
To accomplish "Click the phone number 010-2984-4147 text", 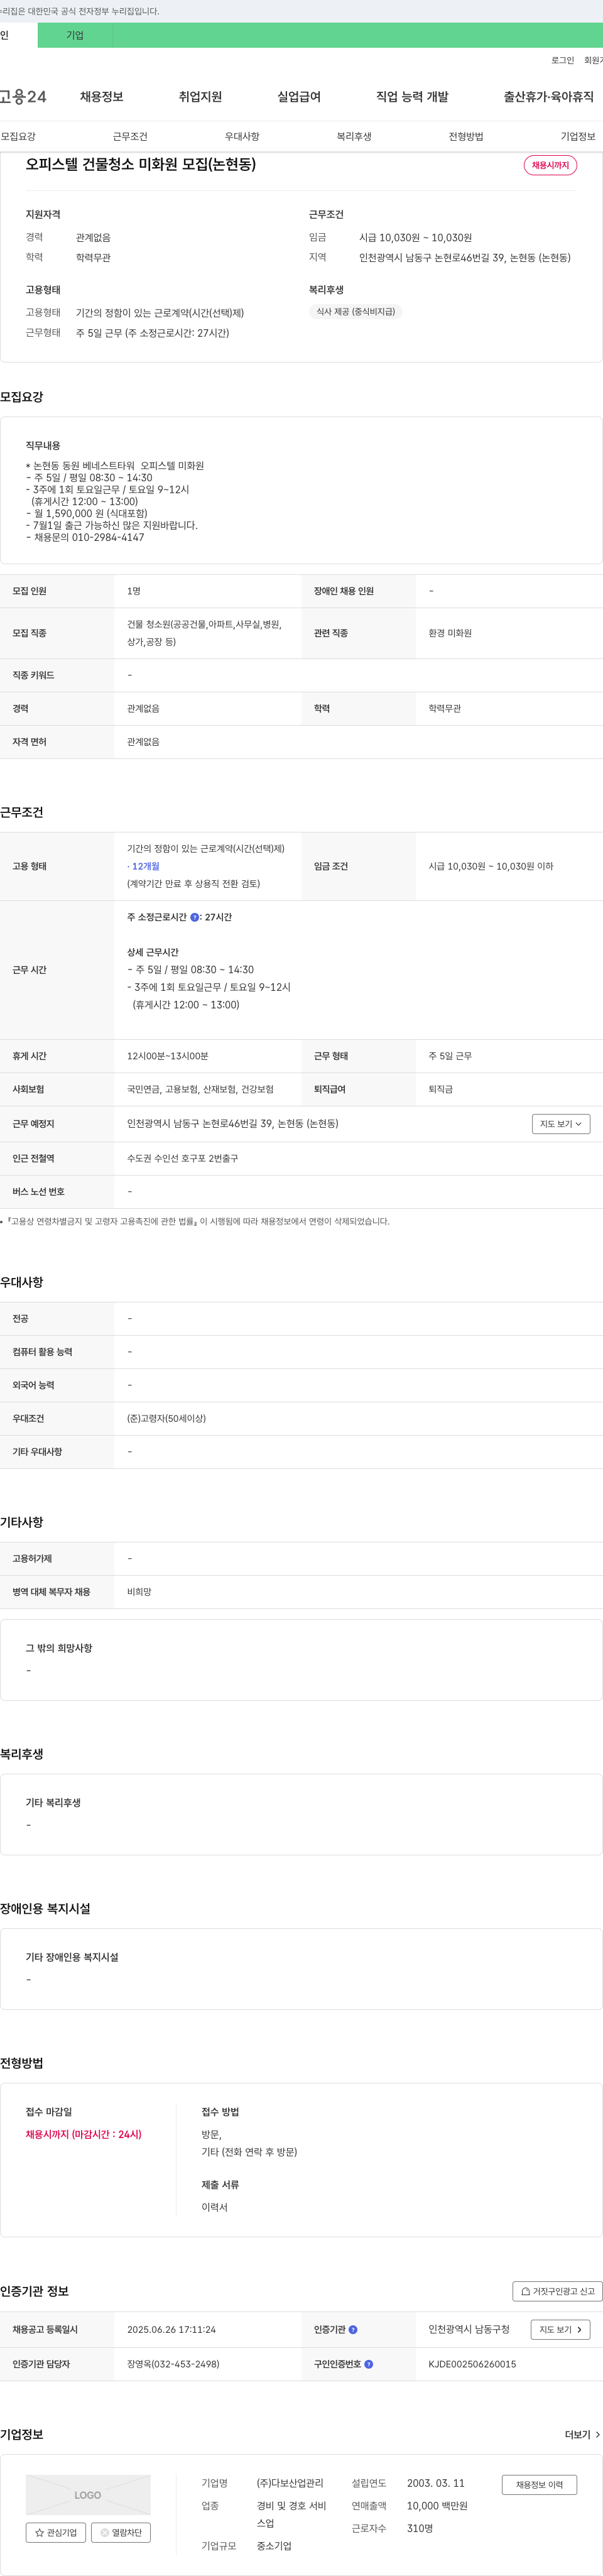I will 108,537.
